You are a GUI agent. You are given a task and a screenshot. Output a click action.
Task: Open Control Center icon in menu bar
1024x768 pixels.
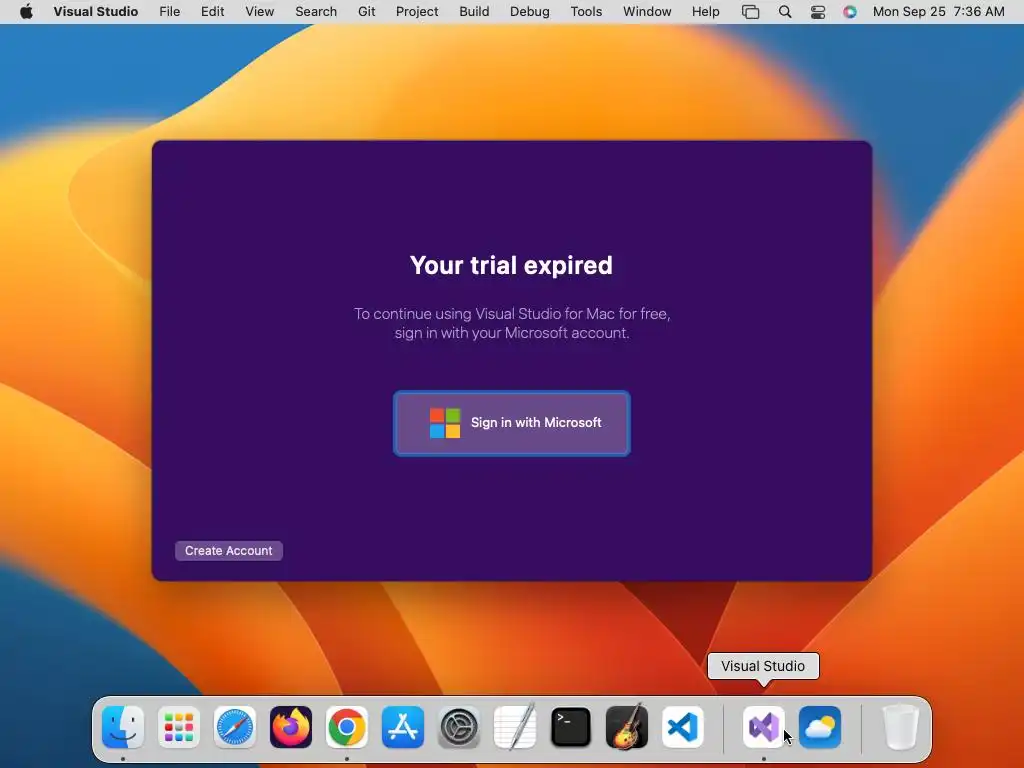(818, 12)
